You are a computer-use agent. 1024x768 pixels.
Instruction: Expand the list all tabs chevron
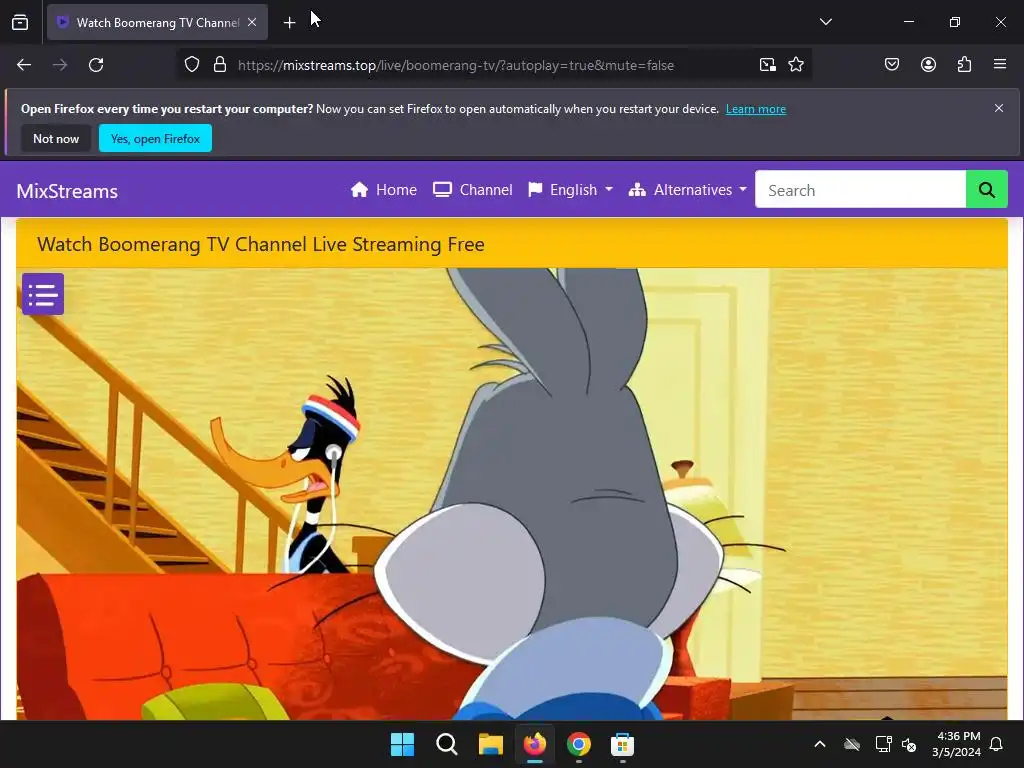click(x=825, y=22)
